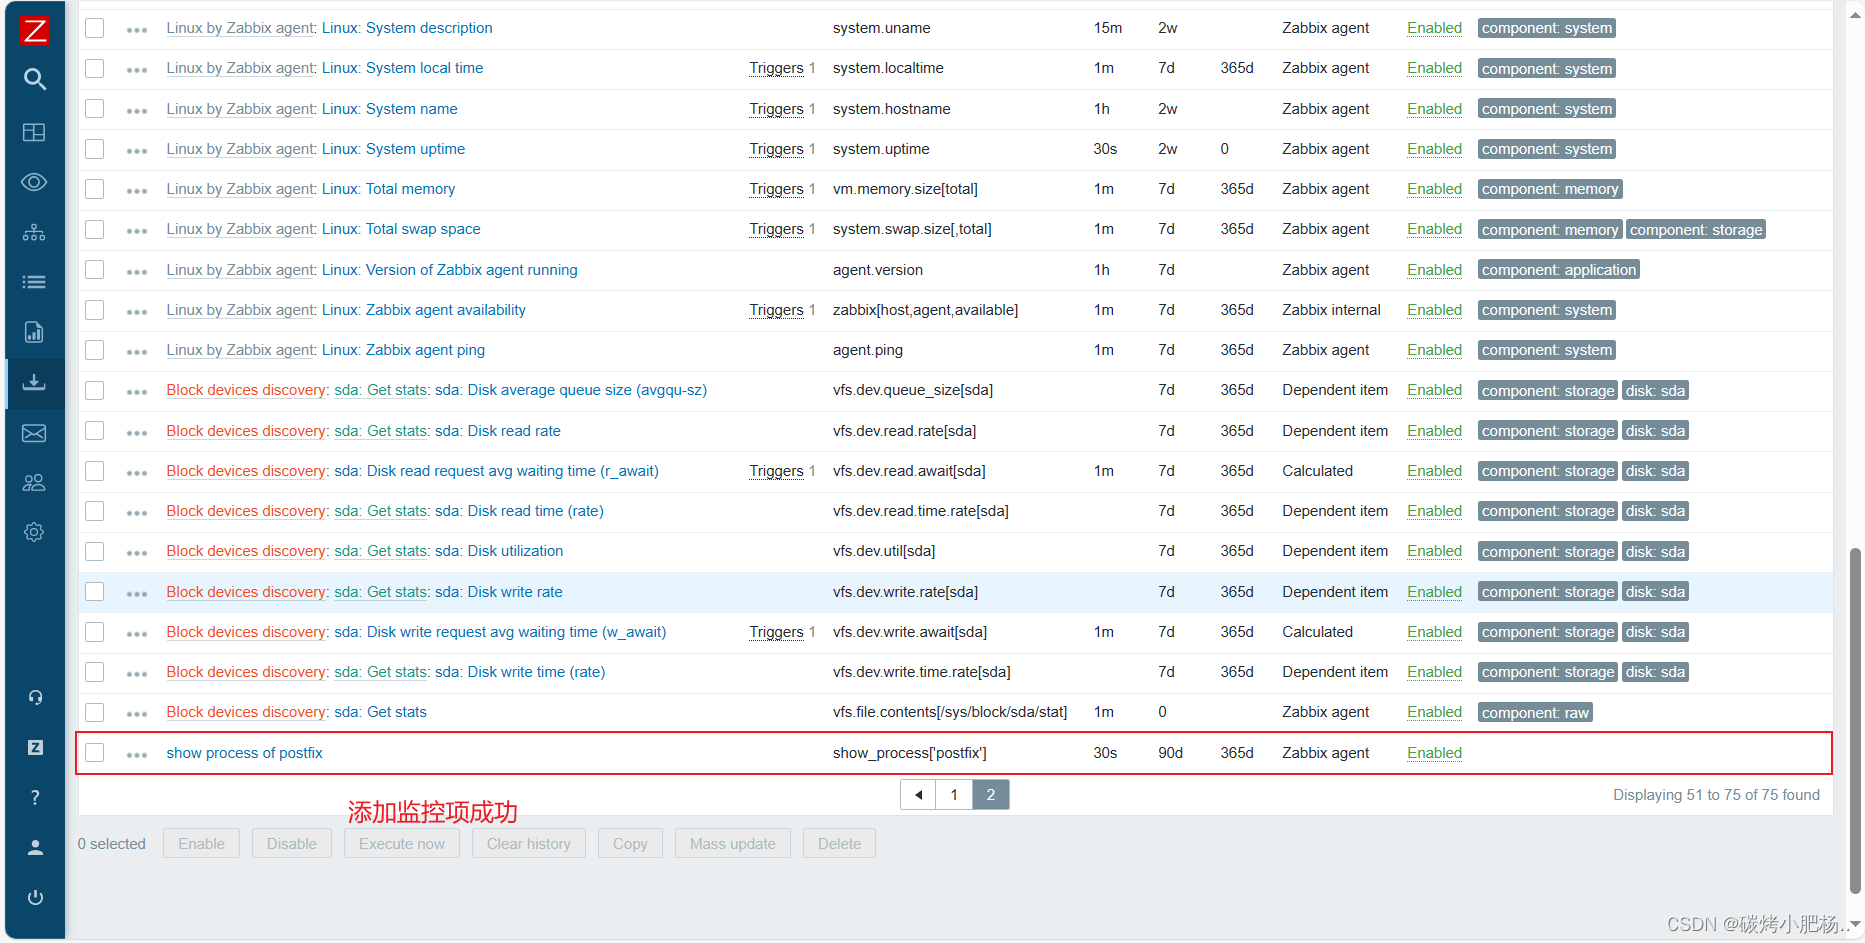Open Triggers link for Disk write request avg waiting
1865x943 pixels.
tap(776, 632)
